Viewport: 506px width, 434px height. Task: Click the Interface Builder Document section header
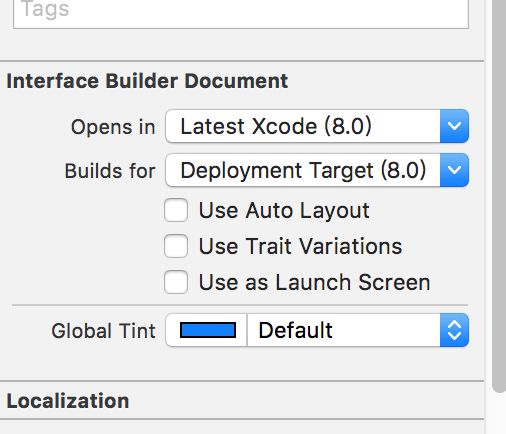tap(147, 81)
